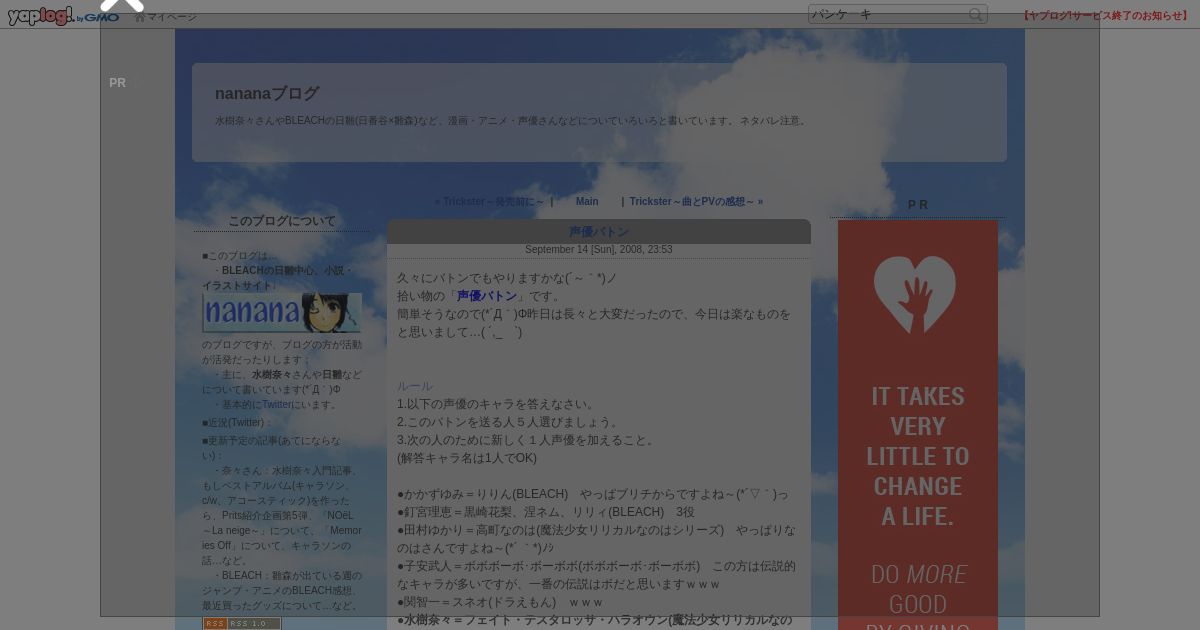Click the PR label at the overlay's left
Viewport: 1200px width, 630px height.
tap(118, 83)
